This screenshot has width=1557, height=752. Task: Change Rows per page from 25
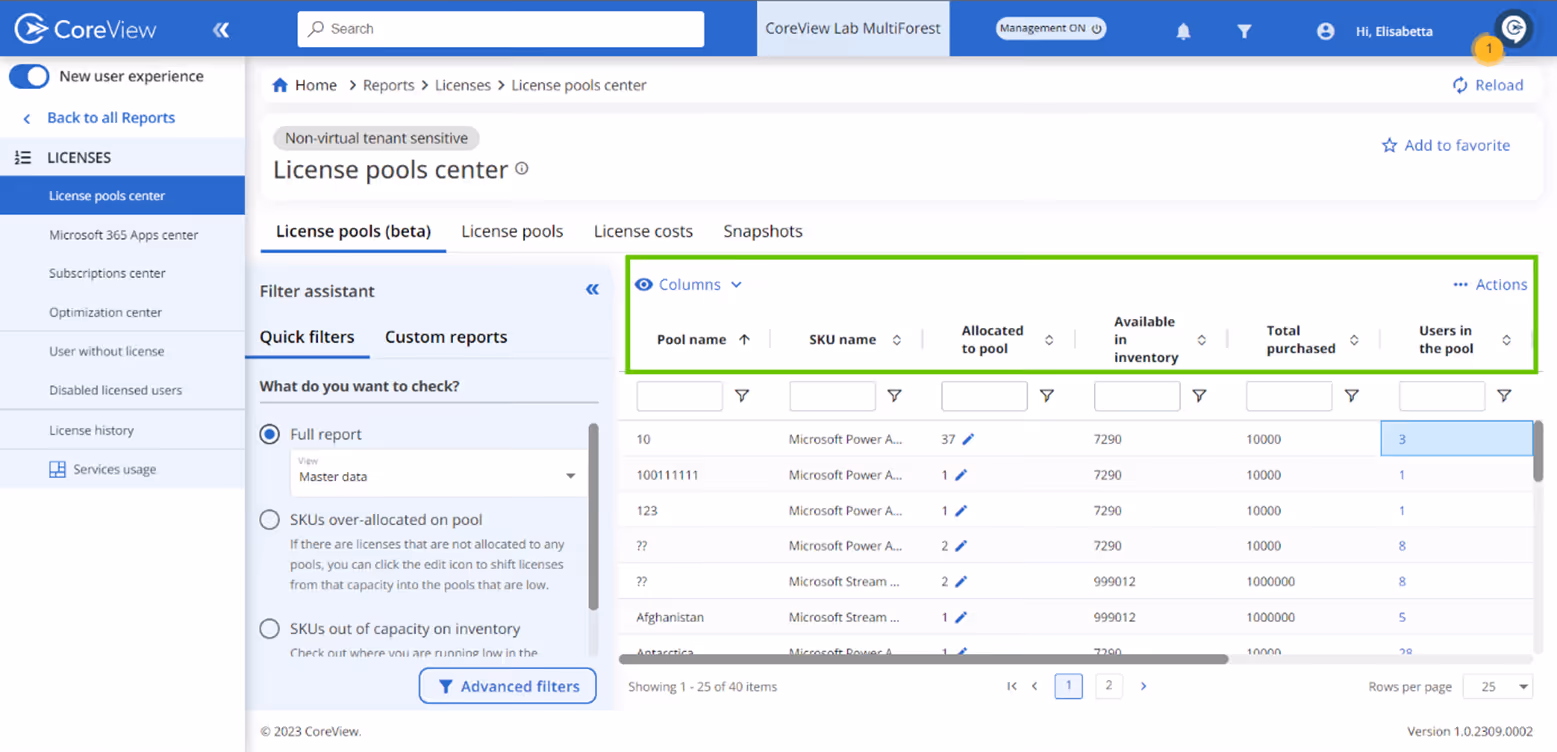click(x=1497, y=687)
